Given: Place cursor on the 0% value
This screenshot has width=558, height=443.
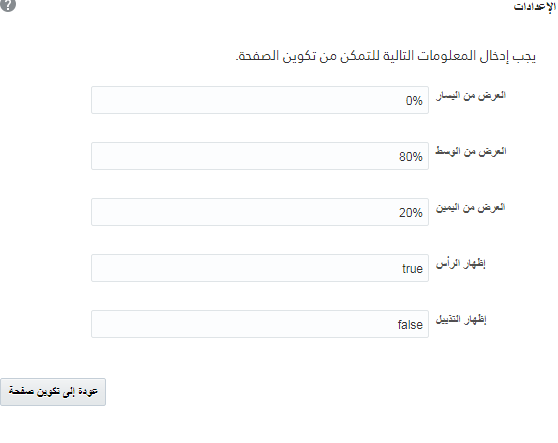Looking at the screenshot, I should (x=414, y=101).
